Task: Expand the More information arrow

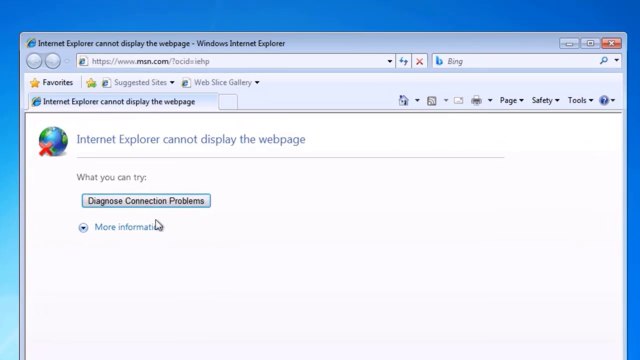Action: point(83,228)
